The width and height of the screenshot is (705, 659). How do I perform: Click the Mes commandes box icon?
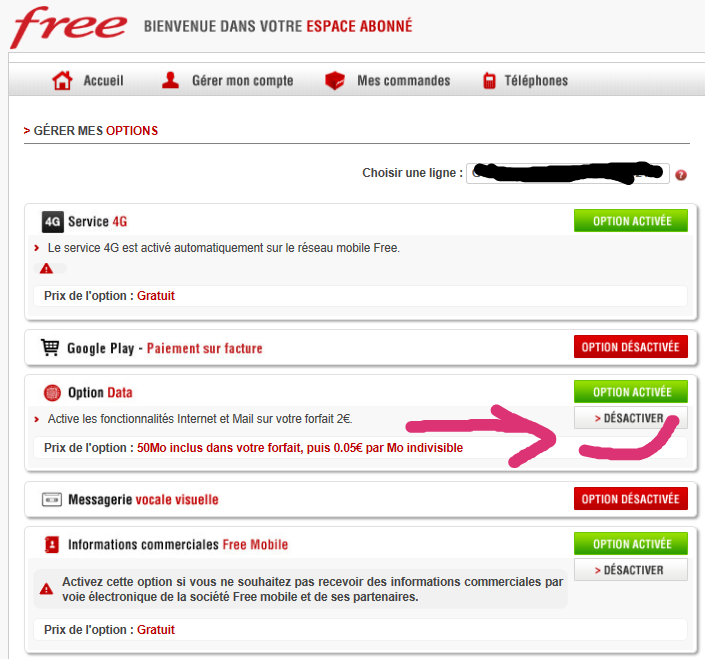(335, 80)
